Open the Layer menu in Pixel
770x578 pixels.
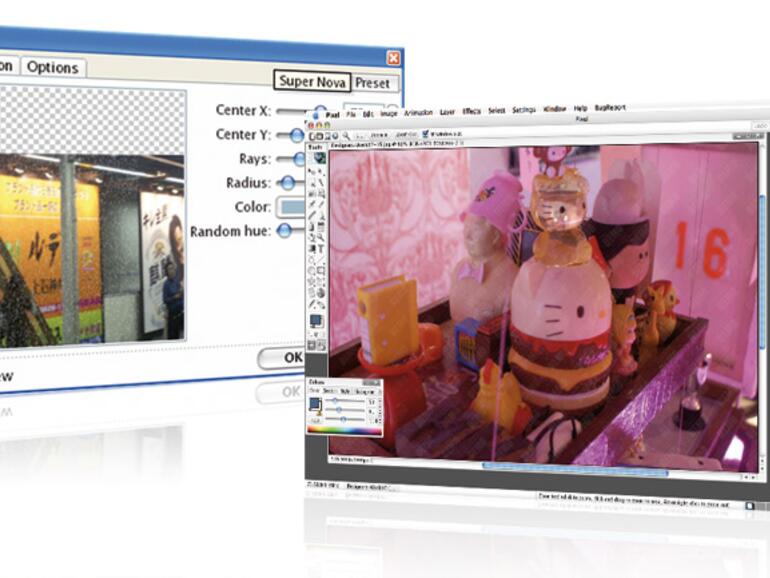click(x=447, y=112)
